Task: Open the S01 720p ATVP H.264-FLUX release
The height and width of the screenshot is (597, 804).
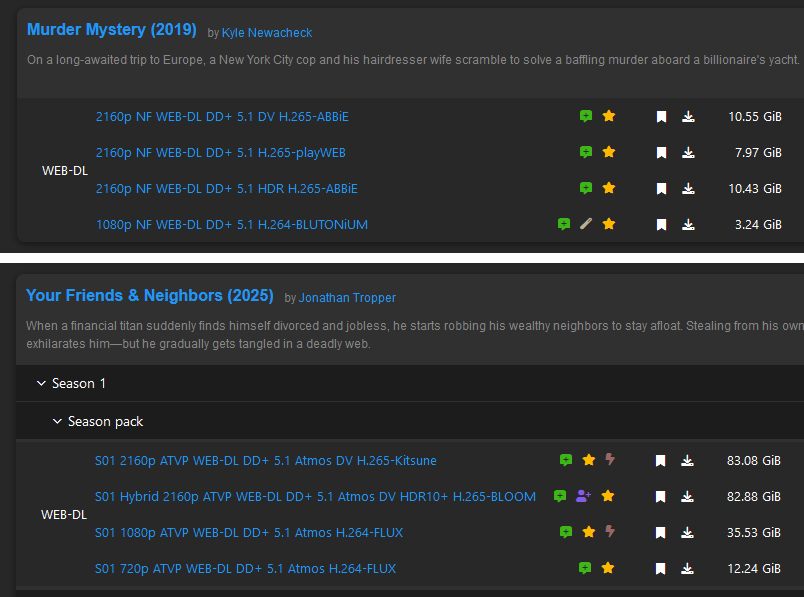Action: point(245,568)
